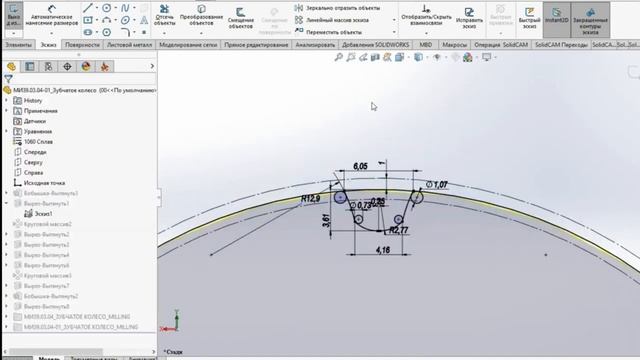The image size is (640, 360).
Task: Select the Point sketch tool
Action: [144, 32]
